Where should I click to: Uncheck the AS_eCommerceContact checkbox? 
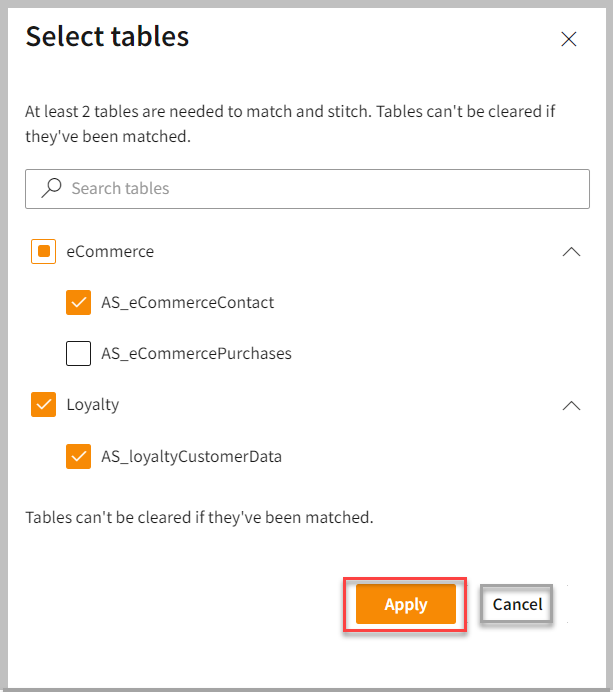pyautogui.click(x=79, y=302)
